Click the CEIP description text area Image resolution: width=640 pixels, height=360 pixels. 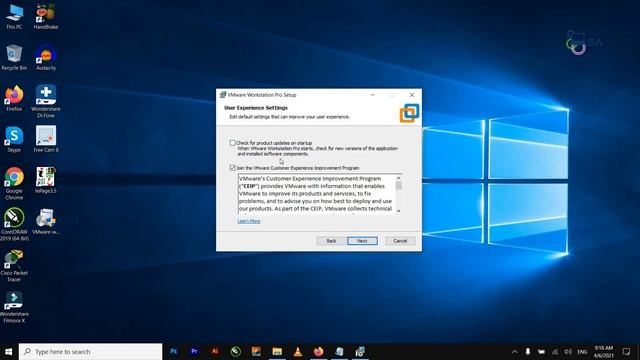[x=316, y=194]
